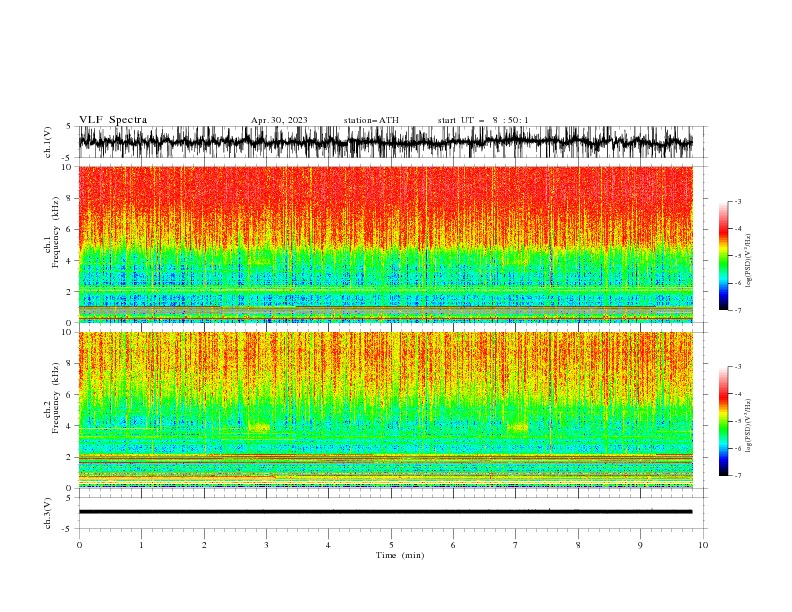Click time axis tick label "3"

click(x=266, y=545)
